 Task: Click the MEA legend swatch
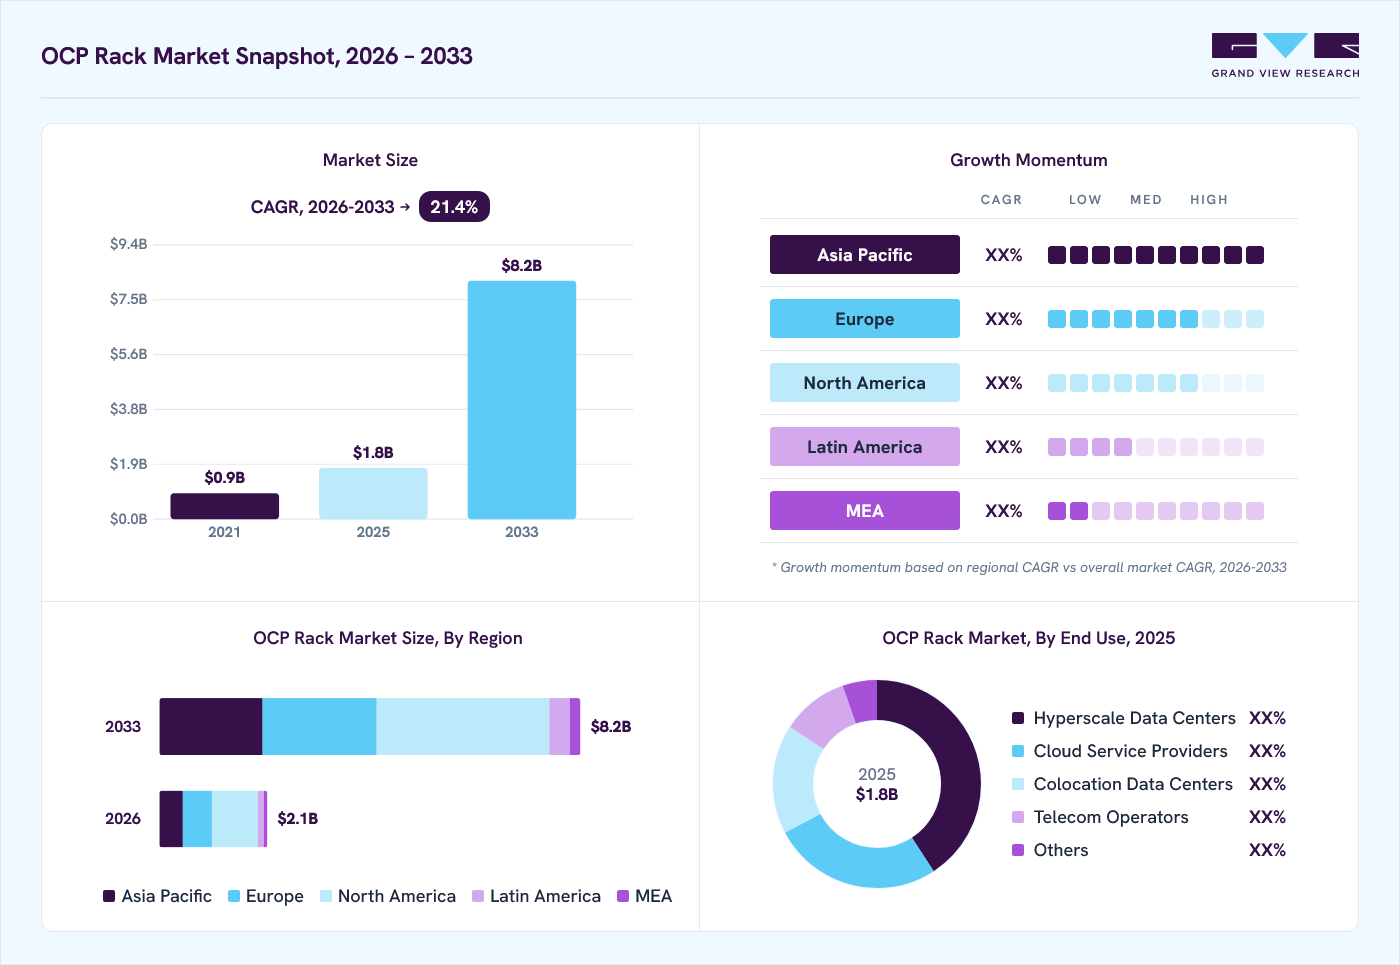pyautogui.click(x=623, y=896)
